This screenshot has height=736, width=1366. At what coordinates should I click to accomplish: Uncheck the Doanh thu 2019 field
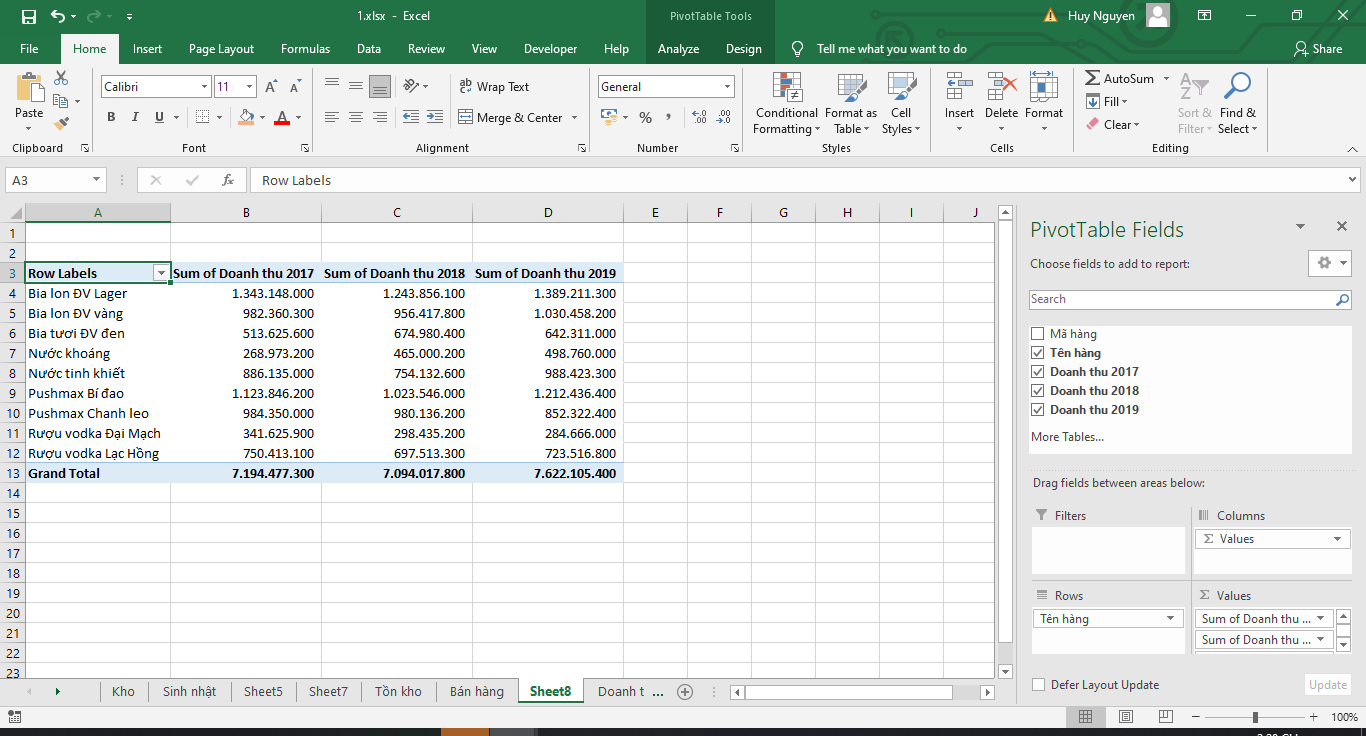[1038, 410]
